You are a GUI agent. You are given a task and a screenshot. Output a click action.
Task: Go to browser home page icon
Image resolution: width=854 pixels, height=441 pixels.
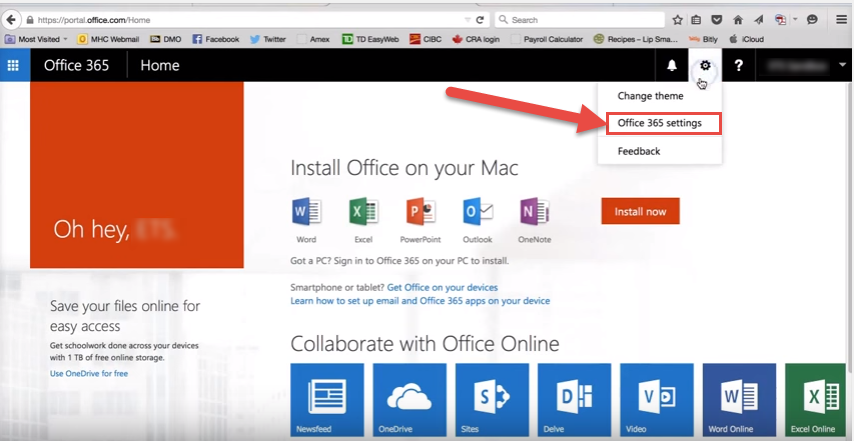[738, 20]
